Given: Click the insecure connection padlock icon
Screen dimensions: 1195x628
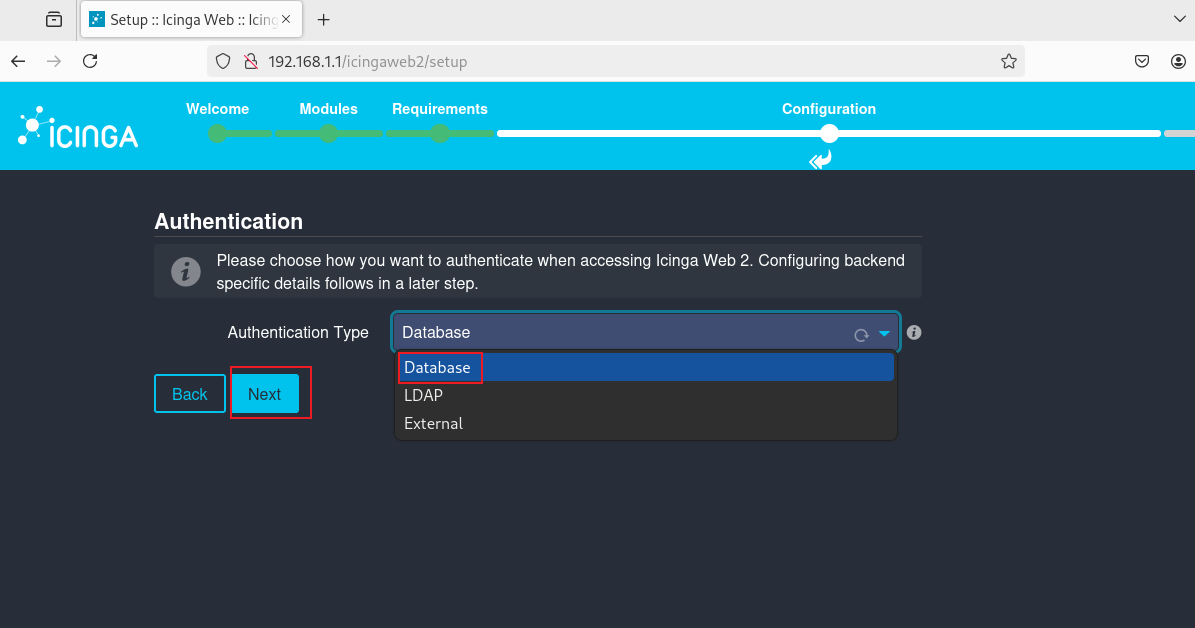Looking at the screenshot, I should coord(251,62).
